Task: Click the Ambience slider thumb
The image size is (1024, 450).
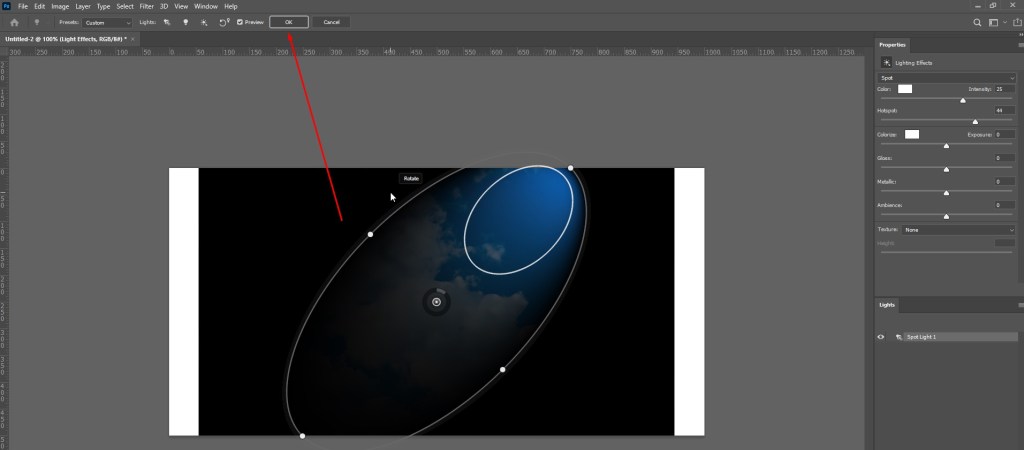Action: [946, 216]
